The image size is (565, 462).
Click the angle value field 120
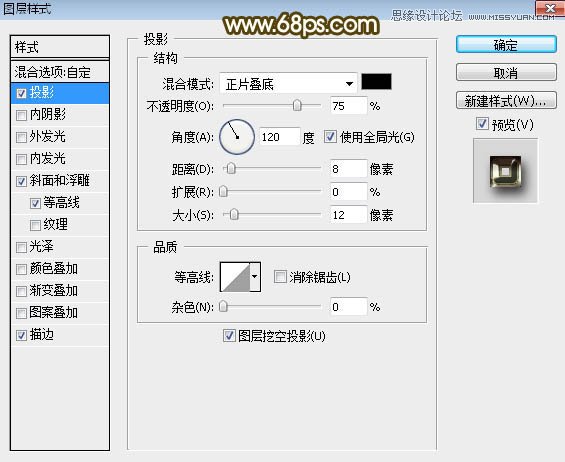279,137
